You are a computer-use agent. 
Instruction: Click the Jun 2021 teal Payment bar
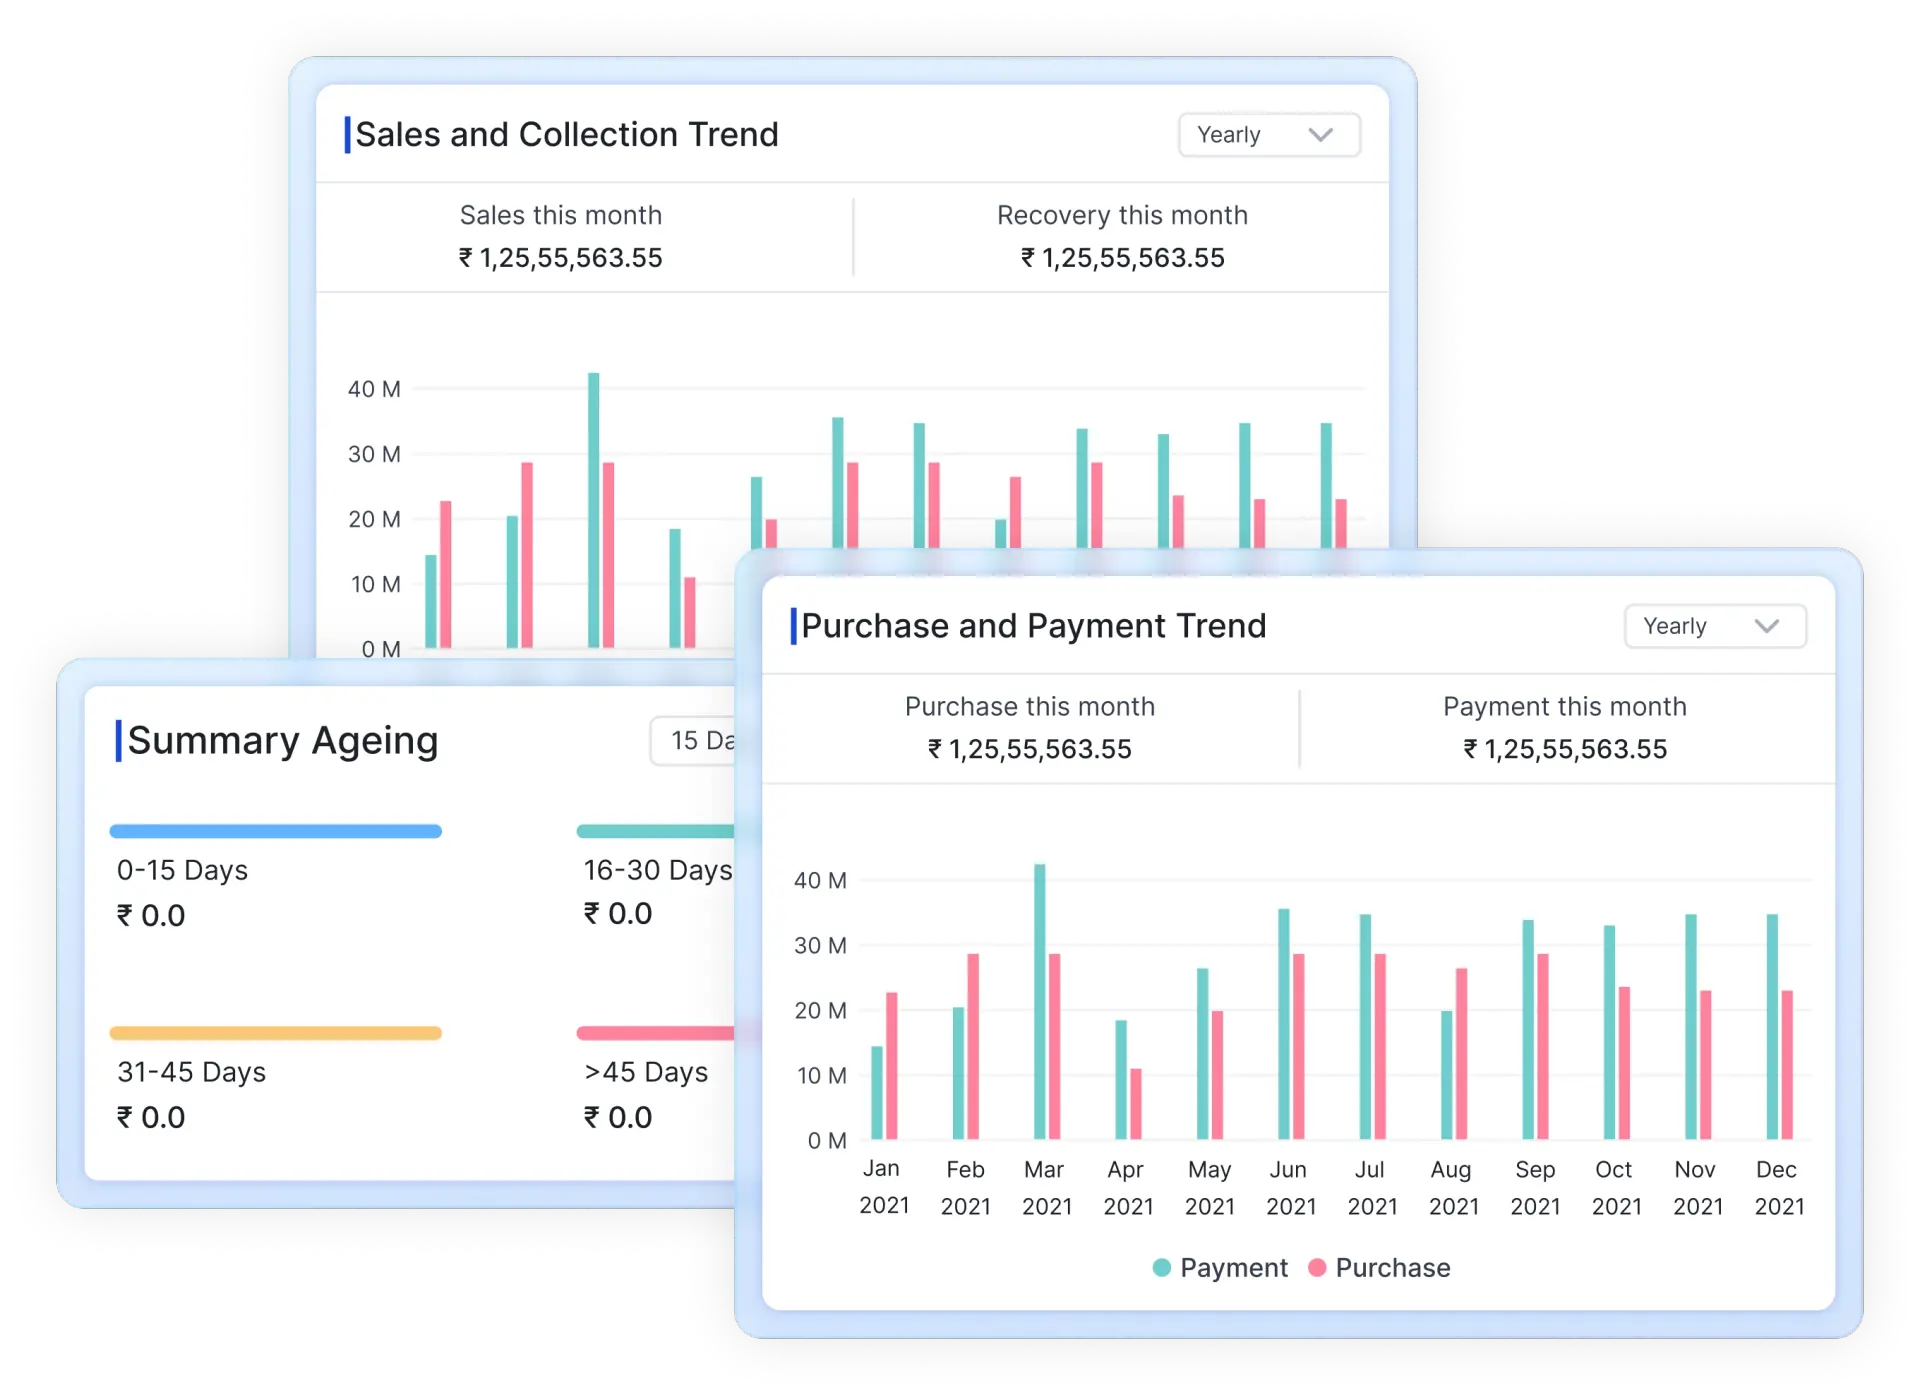click(1284, 1024)
